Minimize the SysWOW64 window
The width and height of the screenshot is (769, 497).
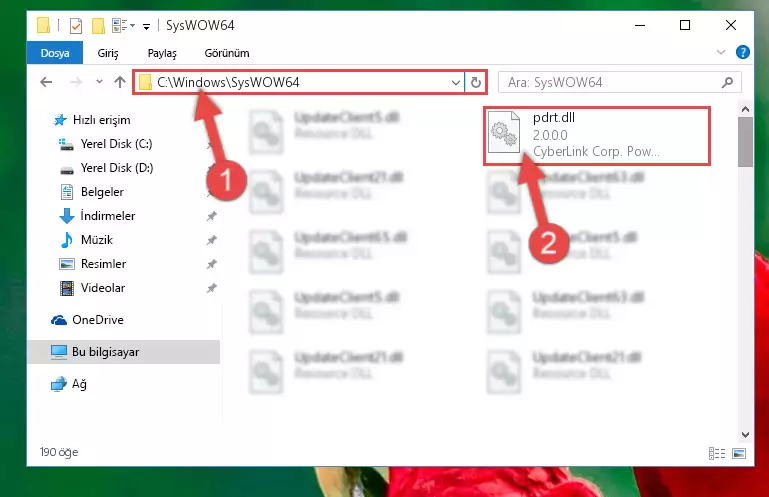(640, 25)
